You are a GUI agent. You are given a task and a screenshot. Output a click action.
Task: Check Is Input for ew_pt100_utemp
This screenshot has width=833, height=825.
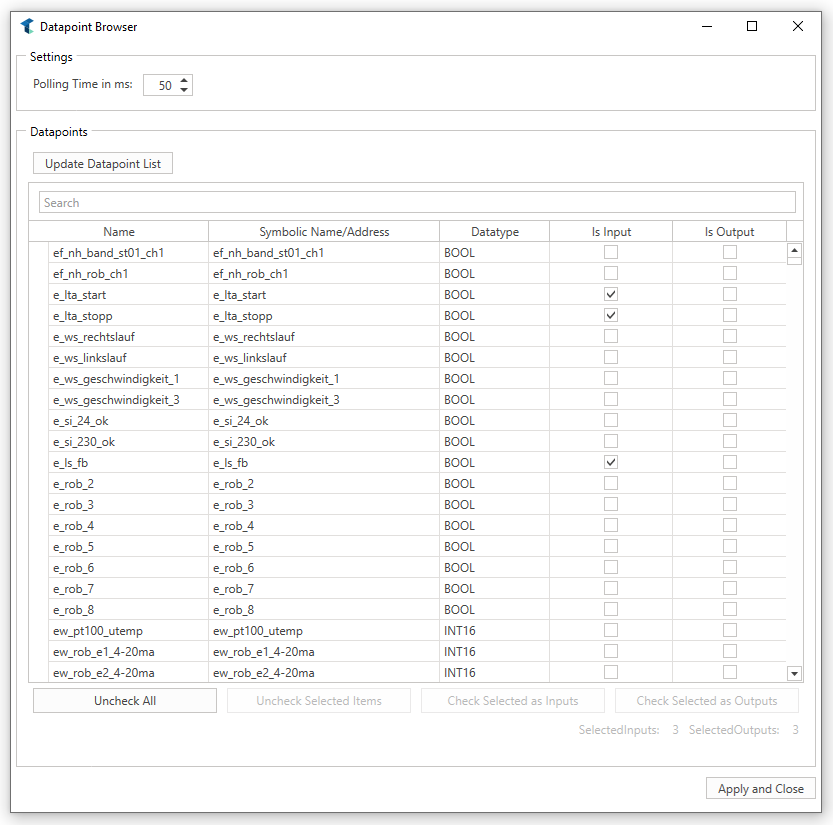pyautogui.click(x=611, y=630)
